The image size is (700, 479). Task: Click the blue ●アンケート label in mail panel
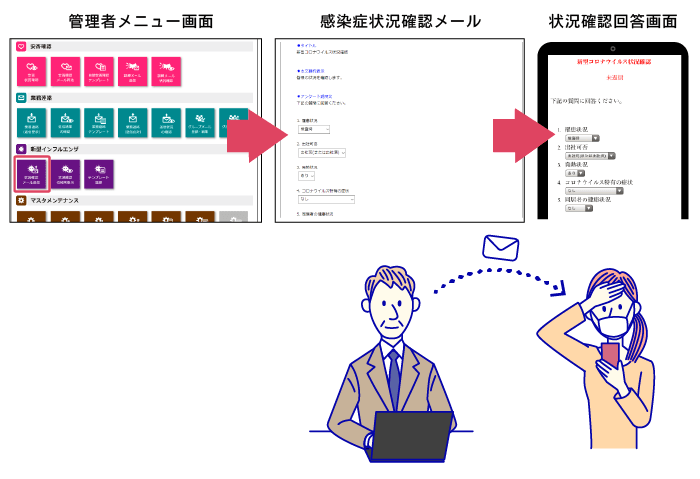315,96
